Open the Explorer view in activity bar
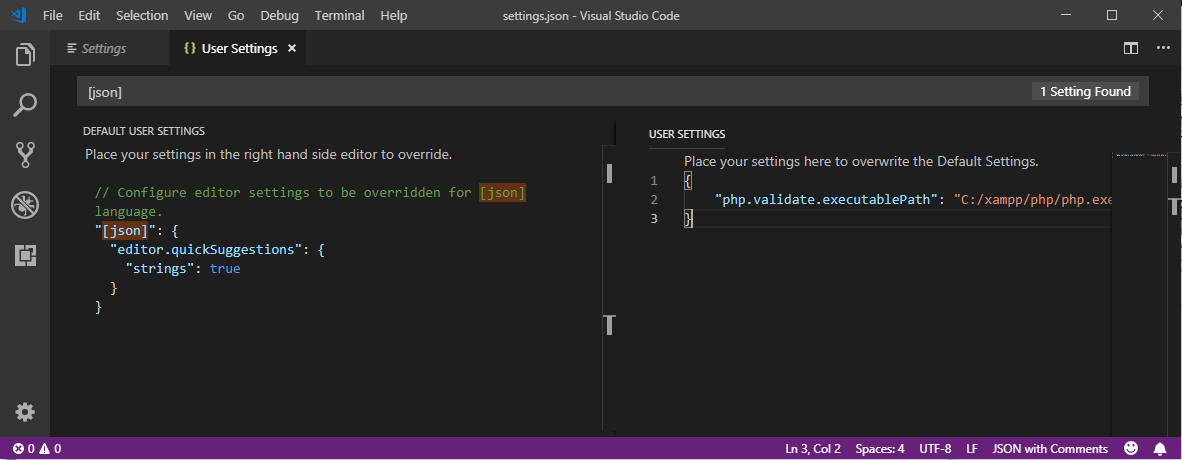The height and width of the screenshot is (460, 1182). pos(25,55)
